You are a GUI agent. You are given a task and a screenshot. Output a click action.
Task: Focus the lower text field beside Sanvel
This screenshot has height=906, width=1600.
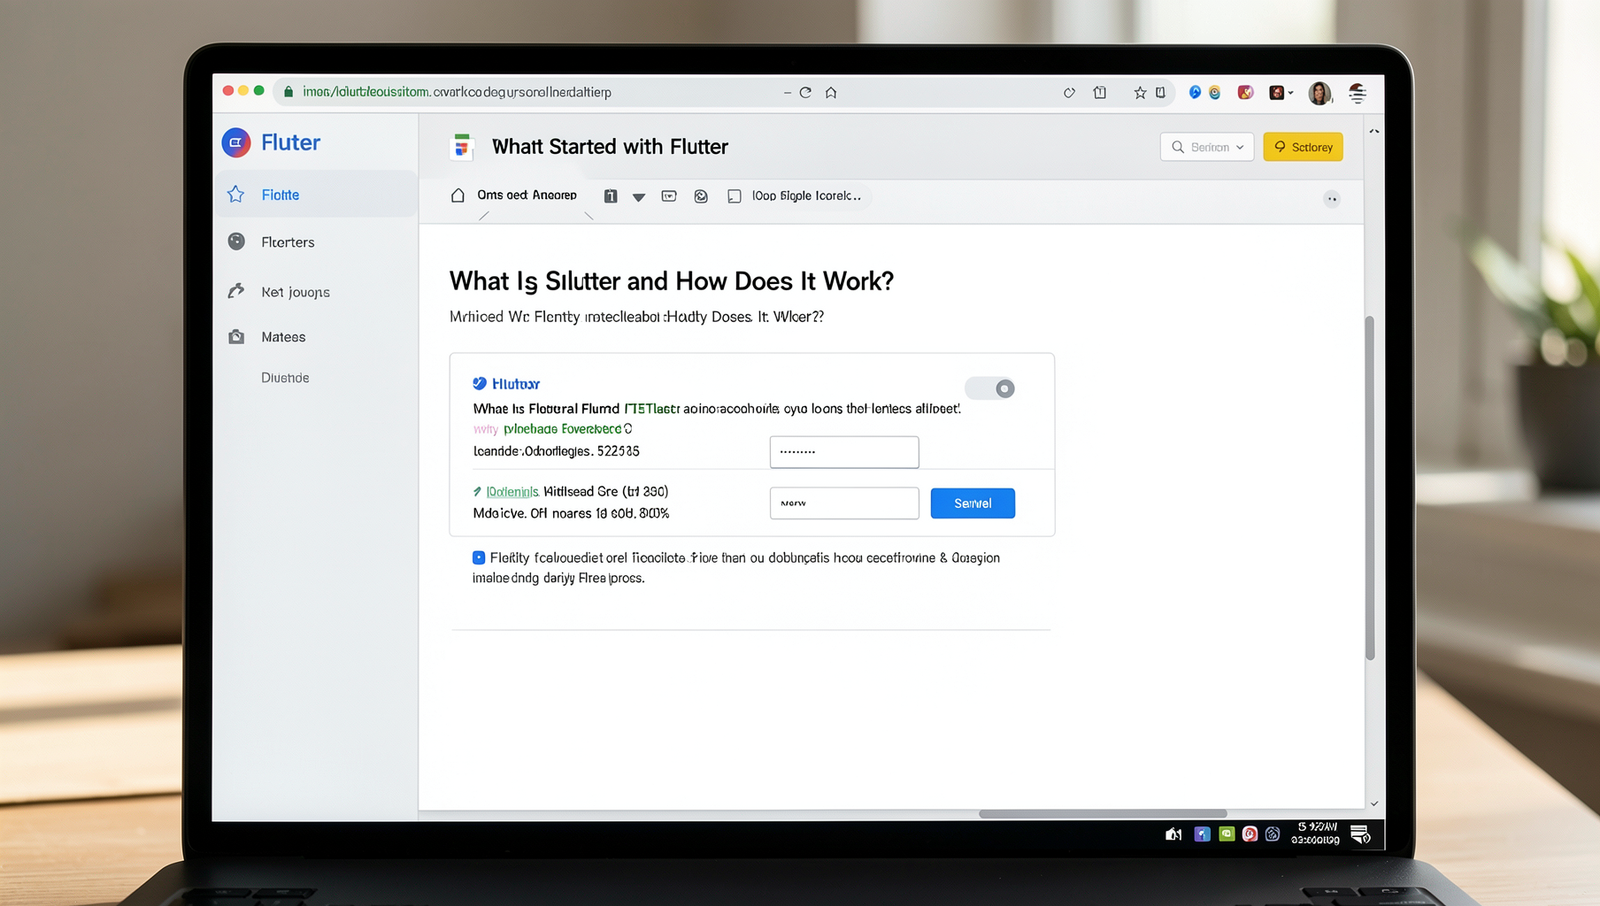pyautogui.click(x=844, y=503)
